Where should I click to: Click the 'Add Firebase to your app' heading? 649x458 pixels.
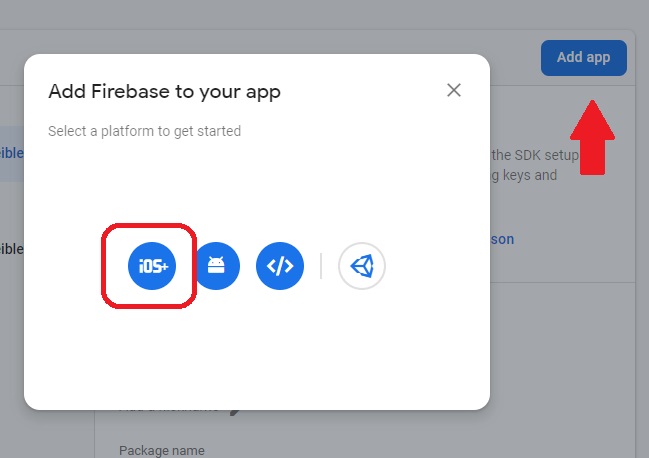(x=164, y=92)
